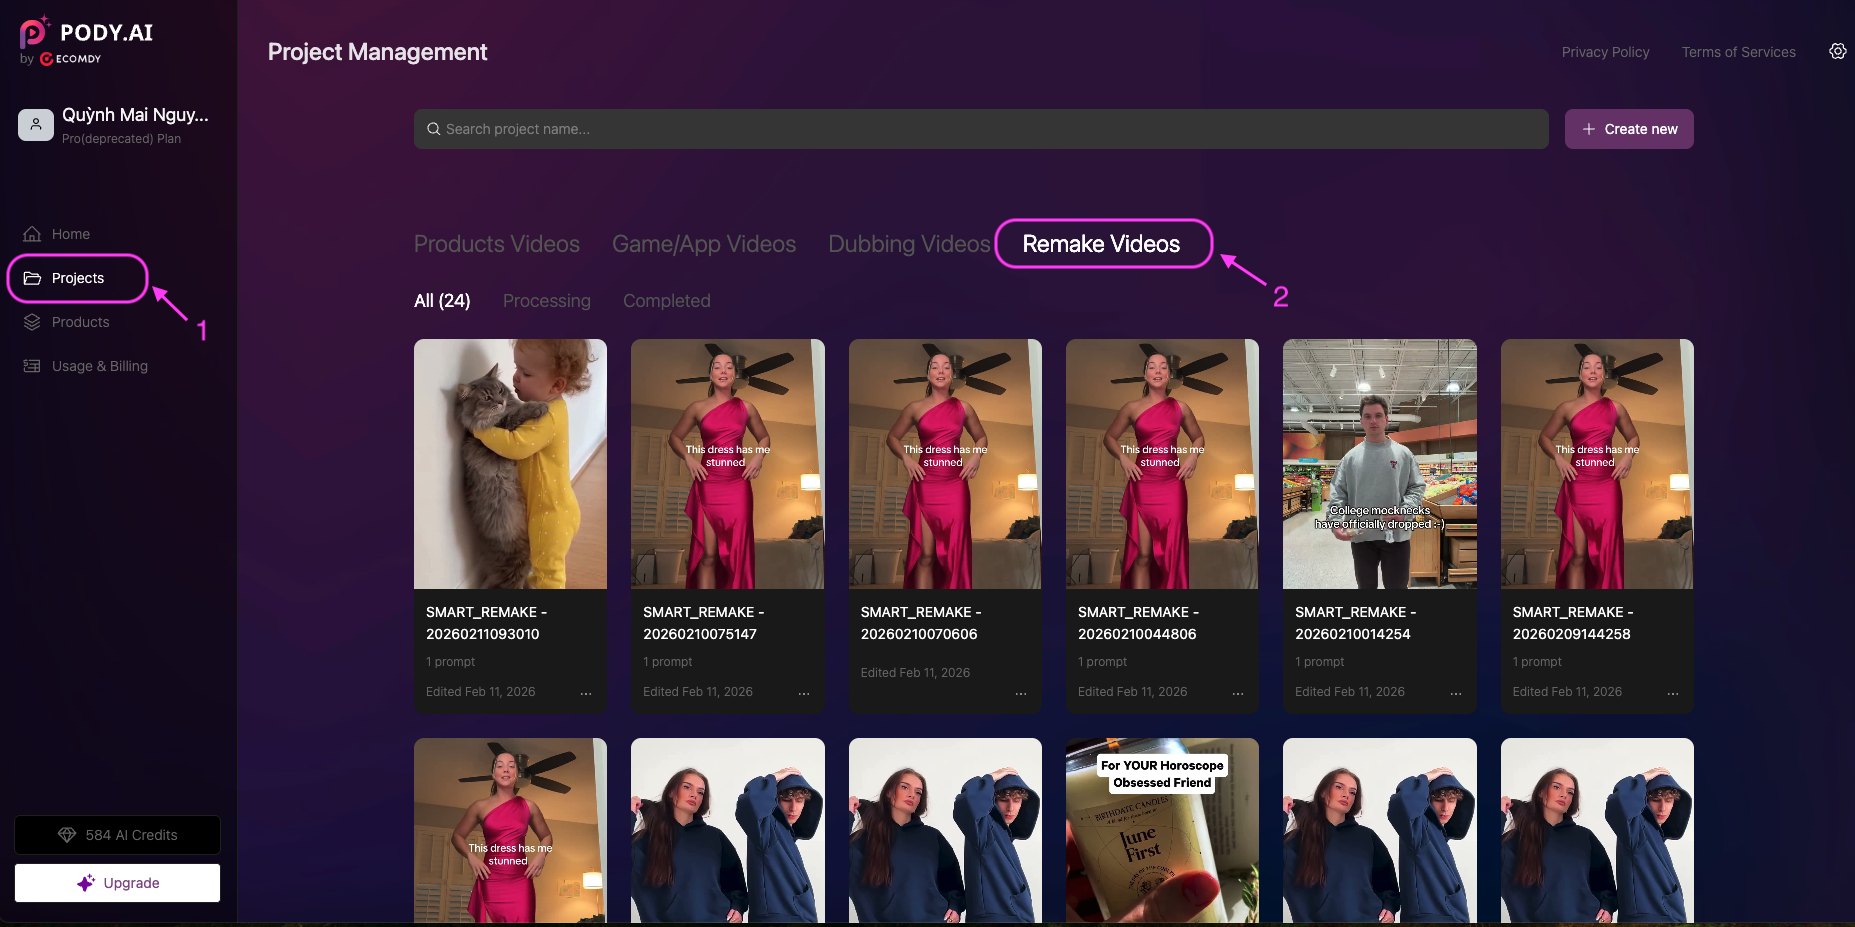Open the cat and baby video thumbnail
This screenshot has width=1855, height=927.
(x=510, y=464)
